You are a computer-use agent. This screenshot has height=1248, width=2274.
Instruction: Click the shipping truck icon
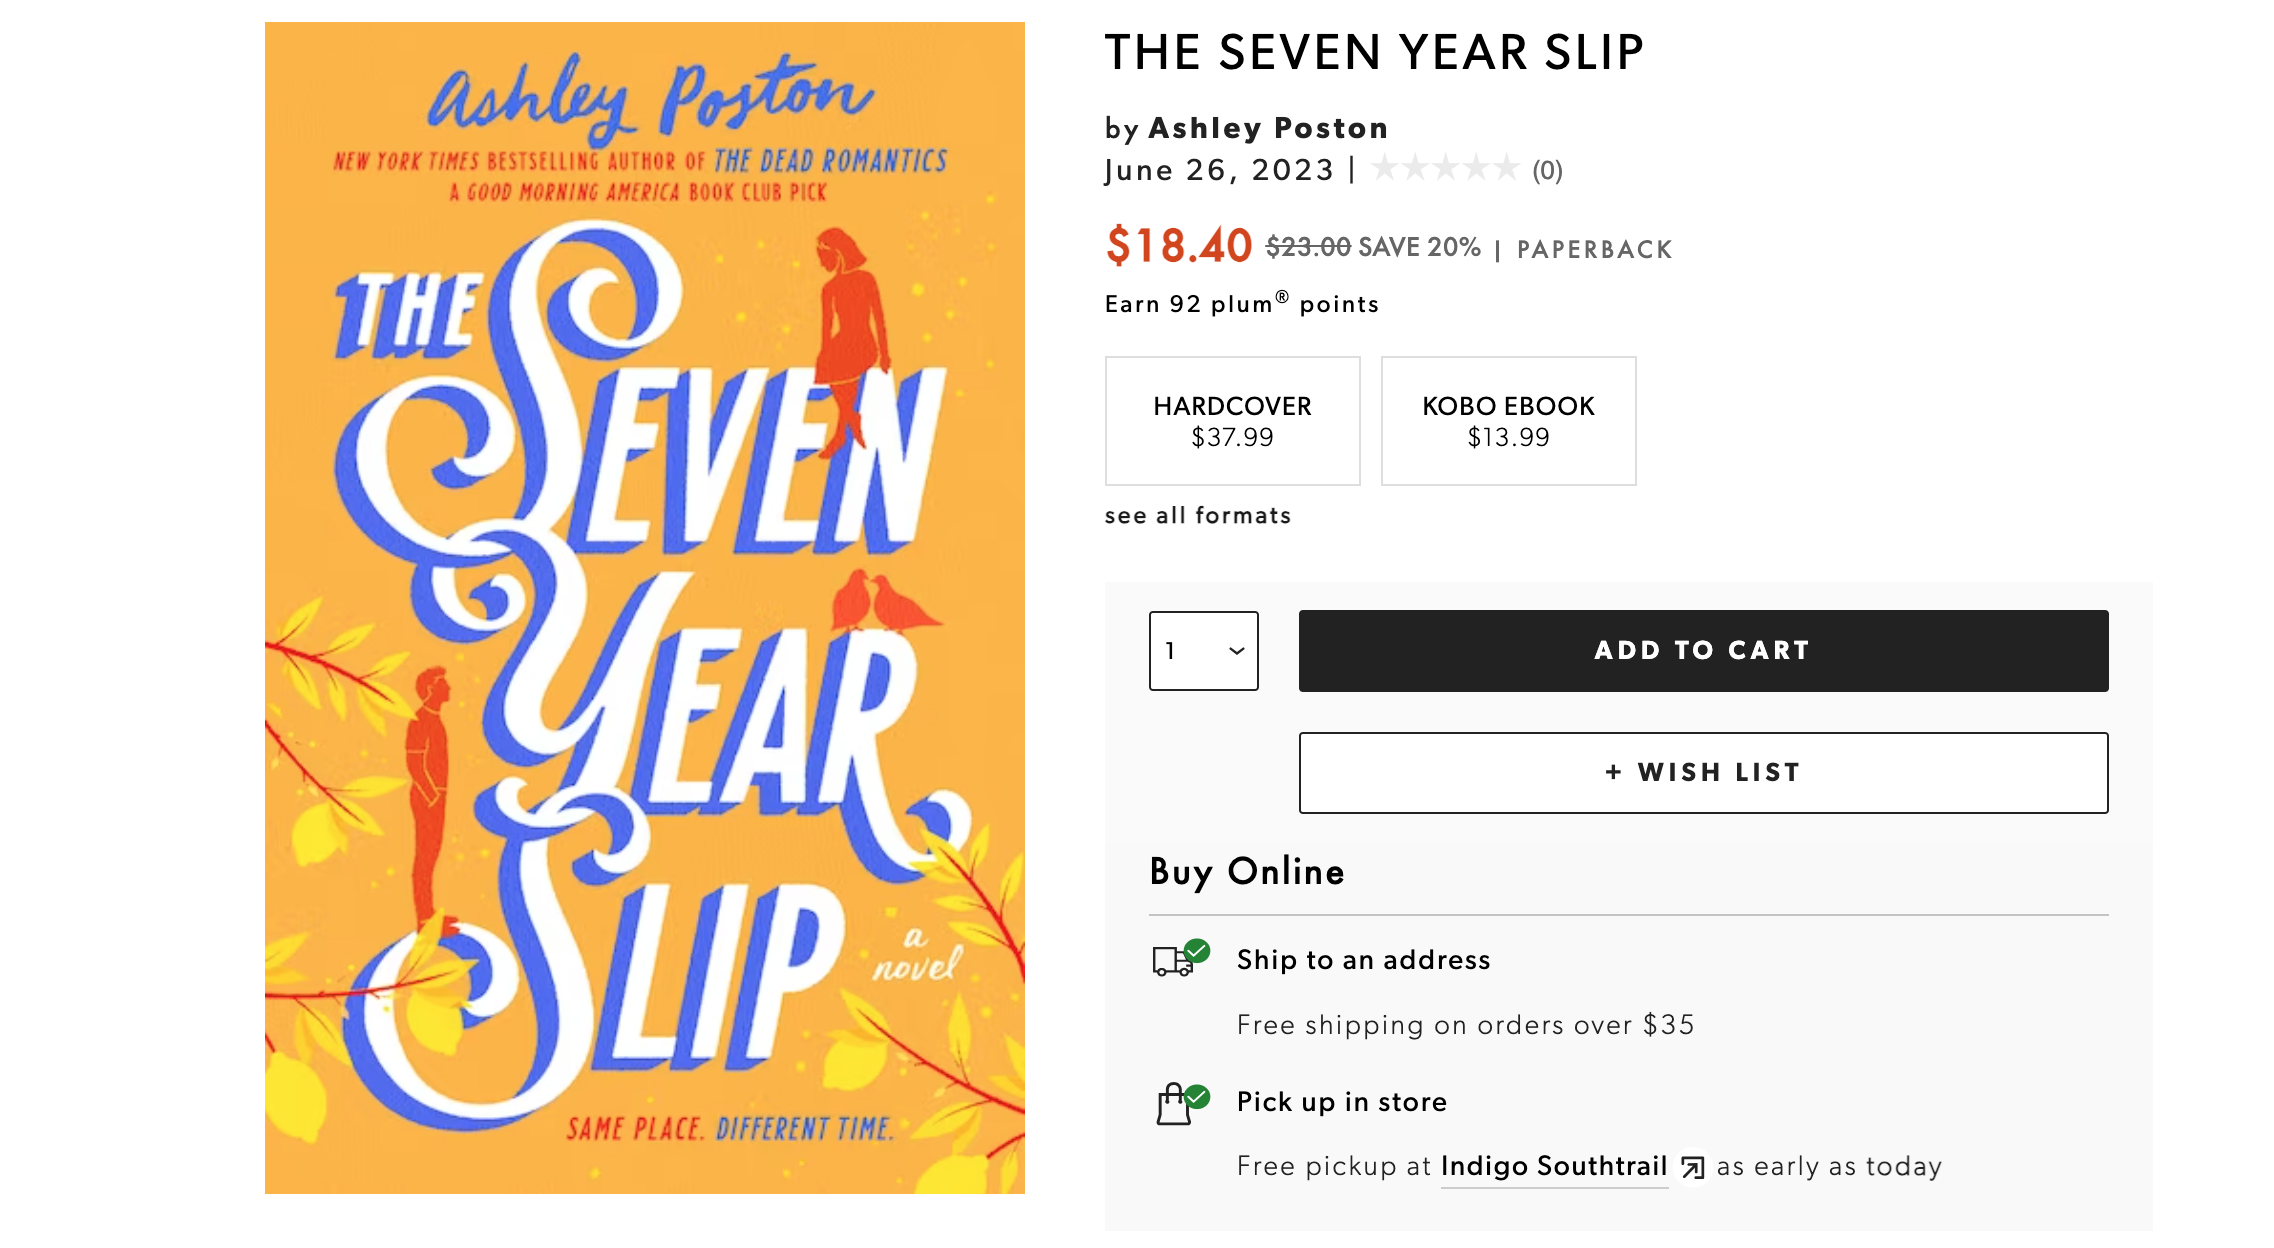tap(1171, 962)
